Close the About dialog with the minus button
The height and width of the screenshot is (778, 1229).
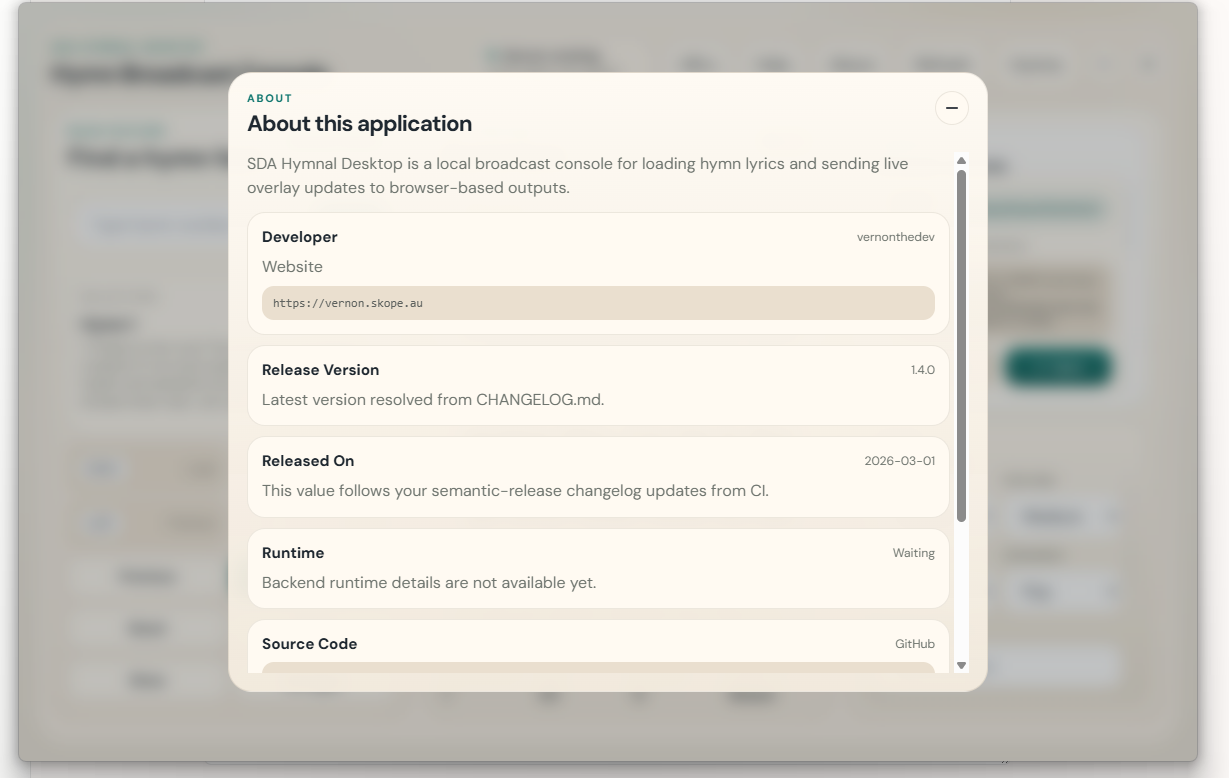951,108
